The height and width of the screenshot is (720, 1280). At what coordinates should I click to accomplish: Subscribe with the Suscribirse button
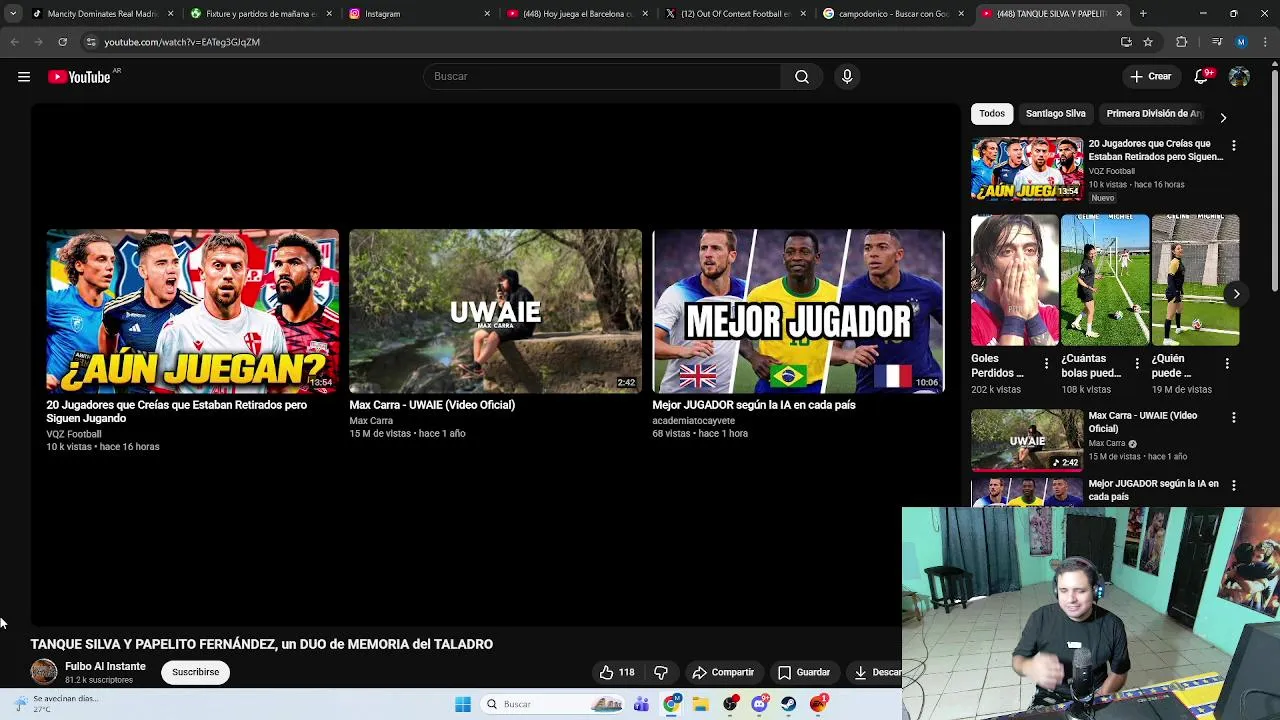(x=195, y=672)
